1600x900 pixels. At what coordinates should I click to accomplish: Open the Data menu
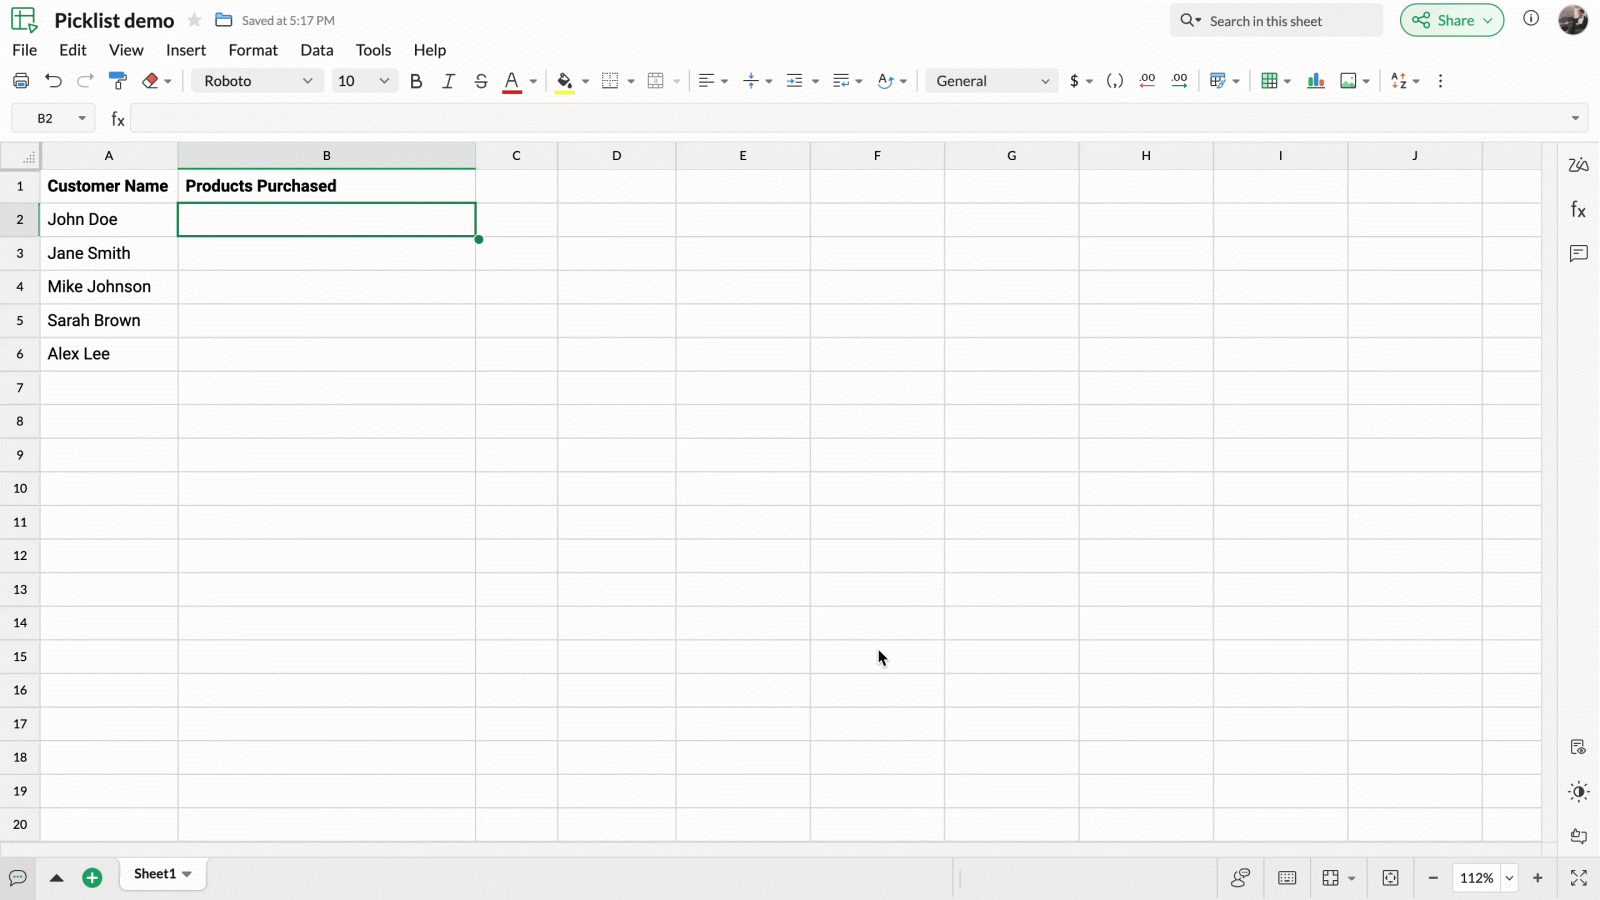pos(317,50)
